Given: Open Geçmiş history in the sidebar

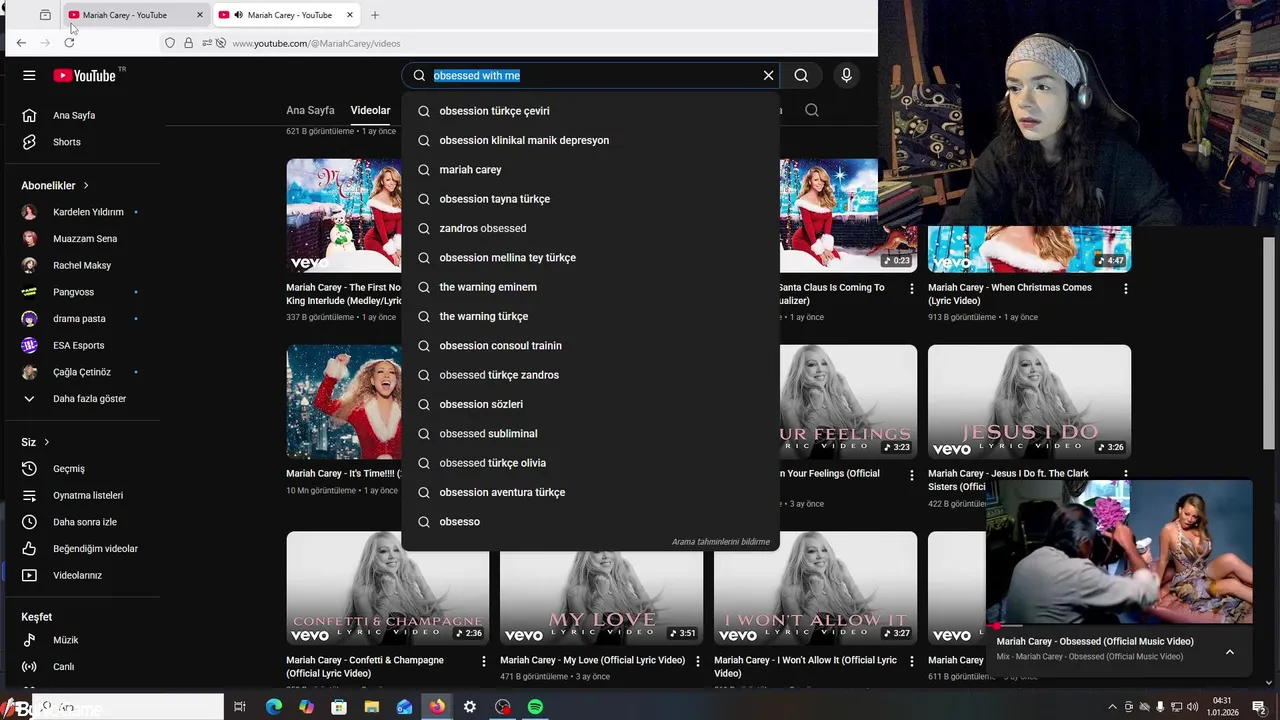Looking at the screenshot, I should click(x=83, y=469).
